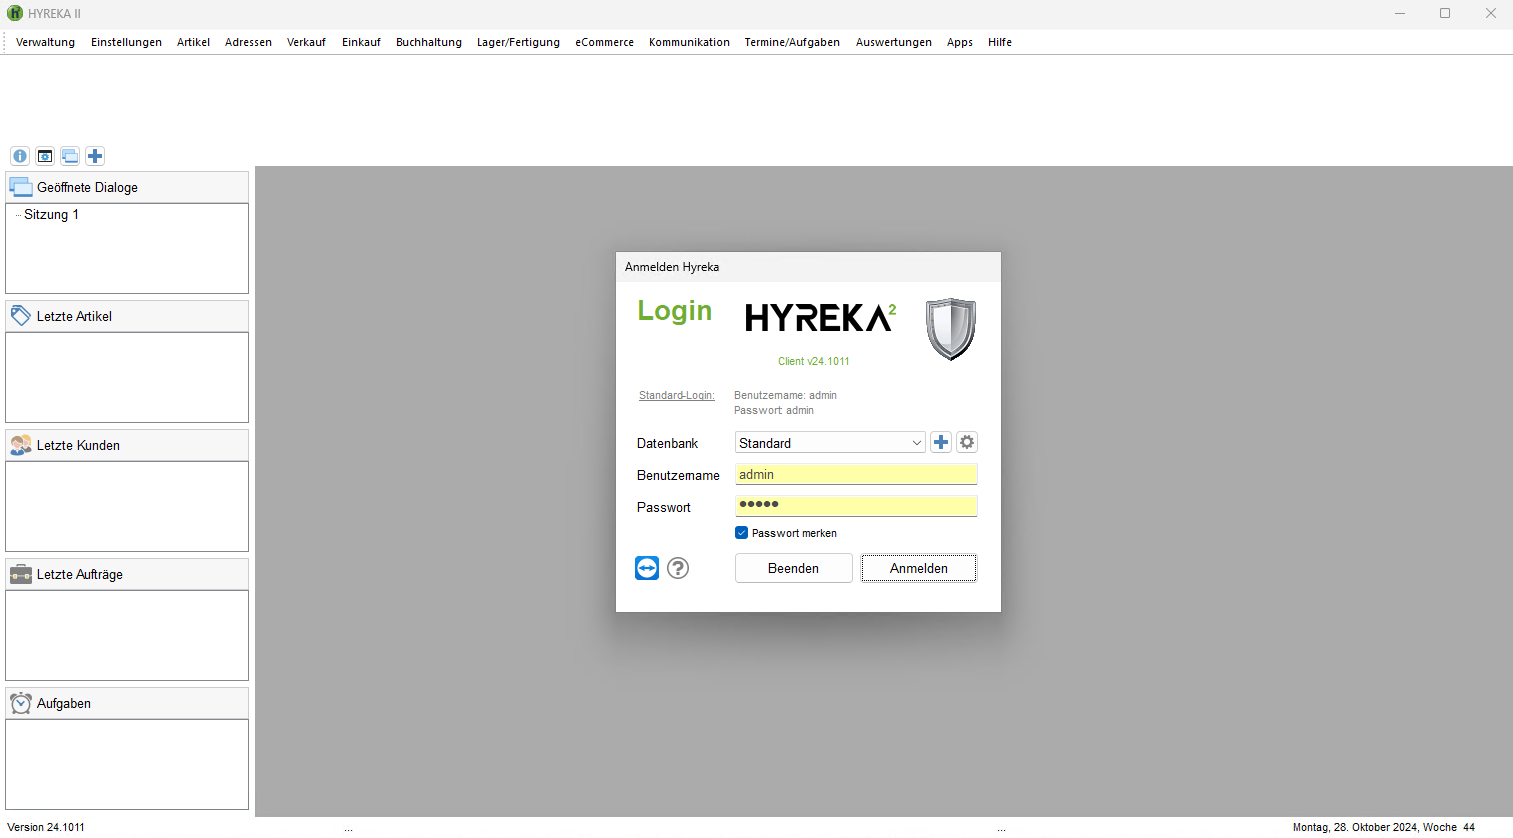Click the green Login heading
The height and width of the screenshot is (838, 1513).
(675, 311)
